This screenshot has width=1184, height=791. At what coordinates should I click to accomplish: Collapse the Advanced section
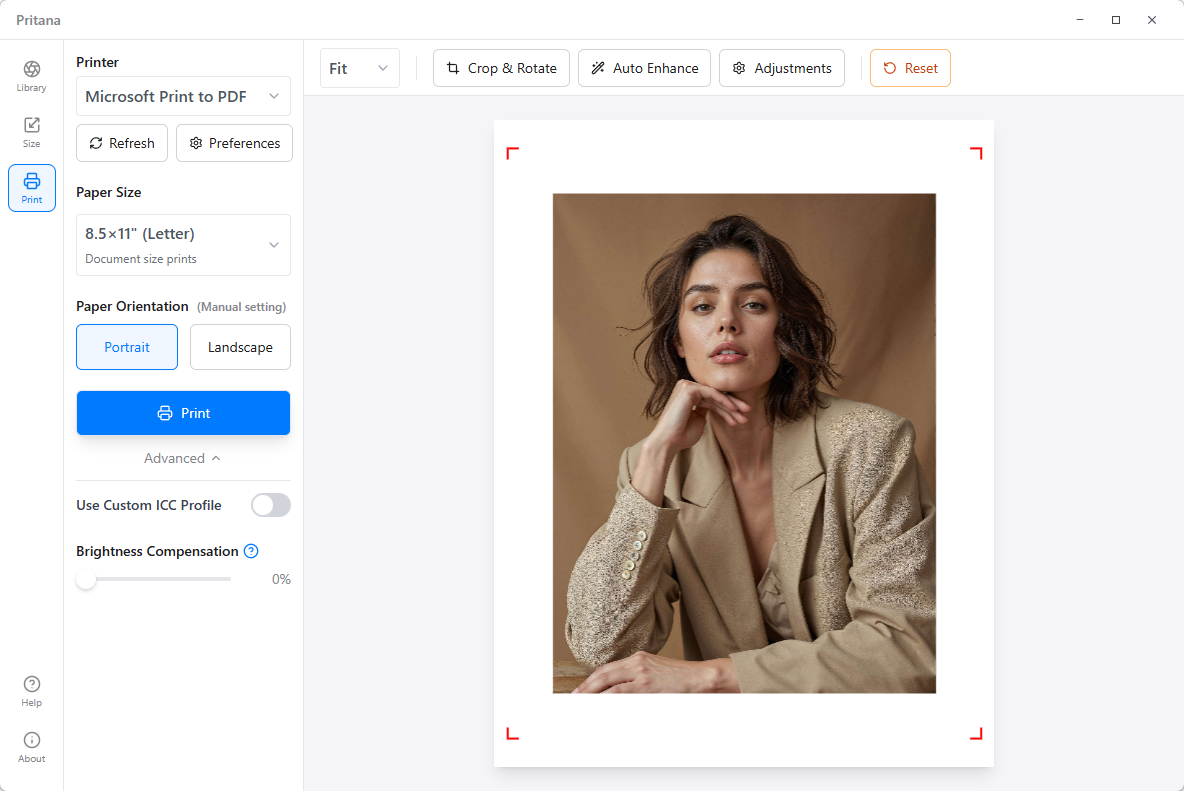(182, 458)
